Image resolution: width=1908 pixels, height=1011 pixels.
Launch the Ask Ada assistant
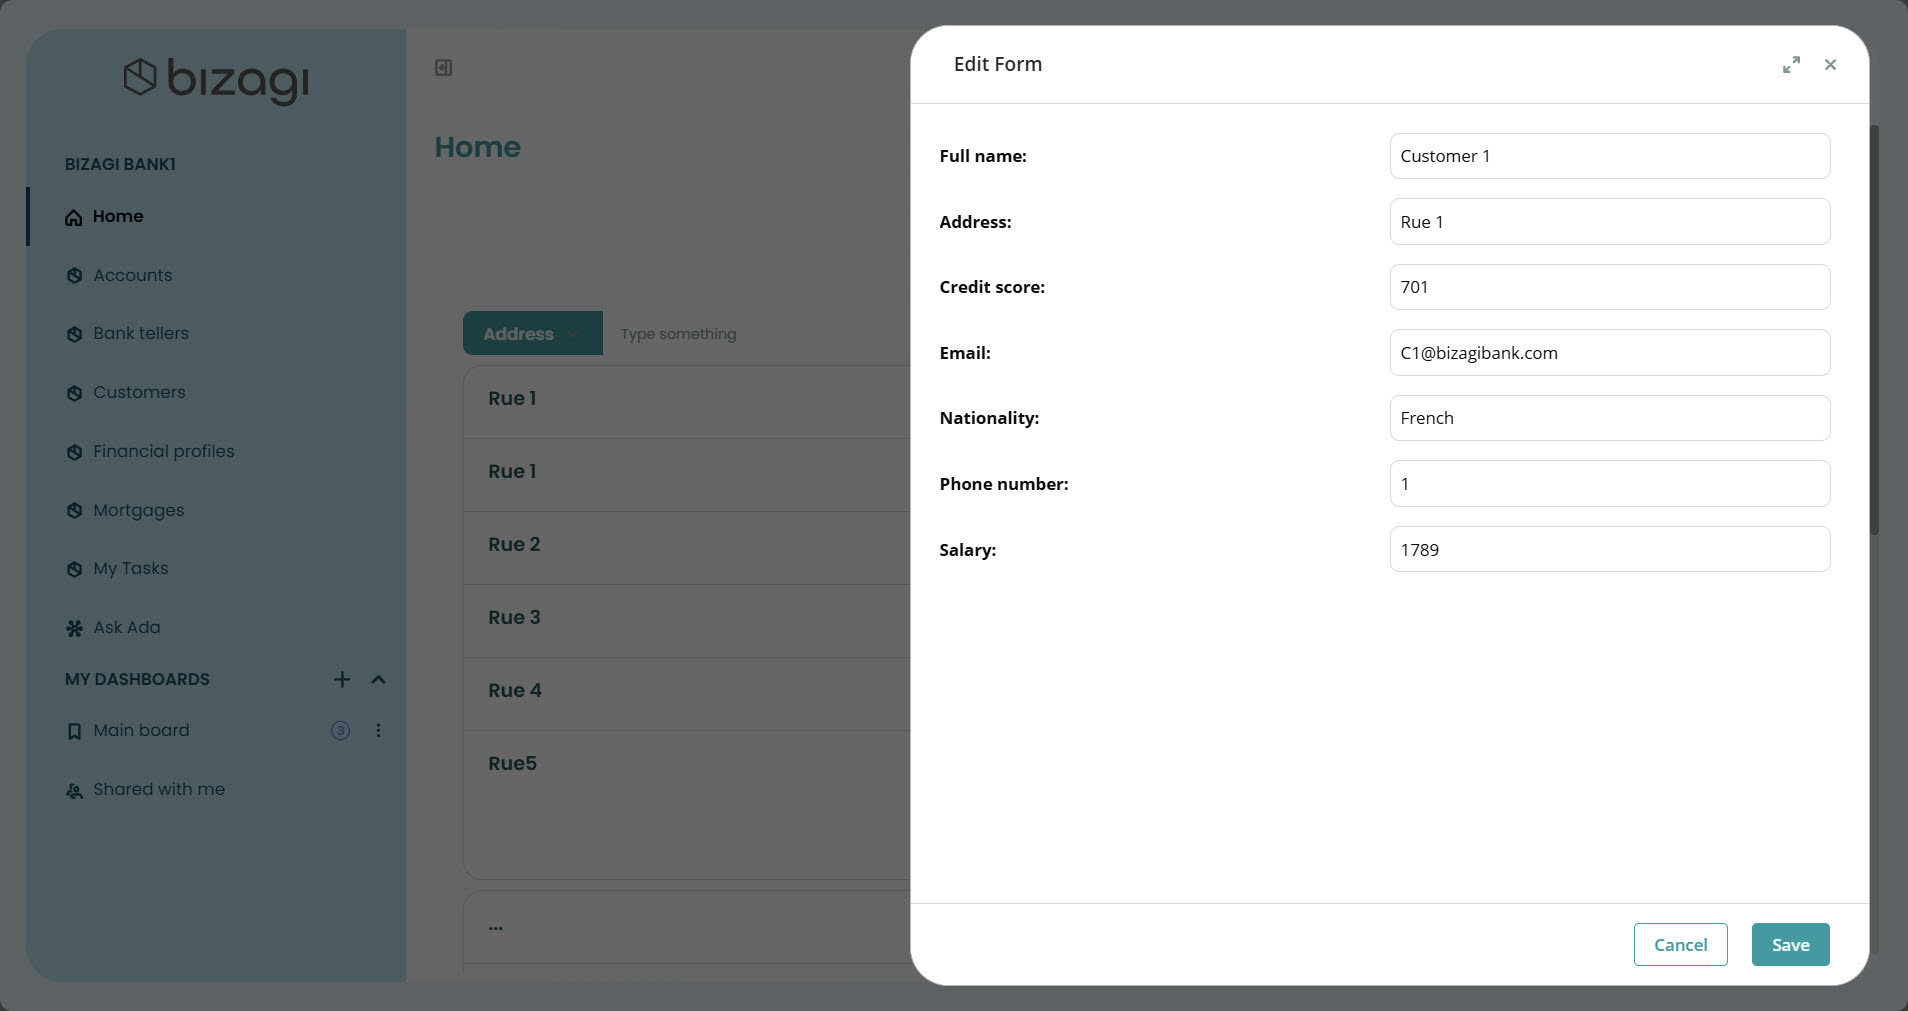[126, 627]
